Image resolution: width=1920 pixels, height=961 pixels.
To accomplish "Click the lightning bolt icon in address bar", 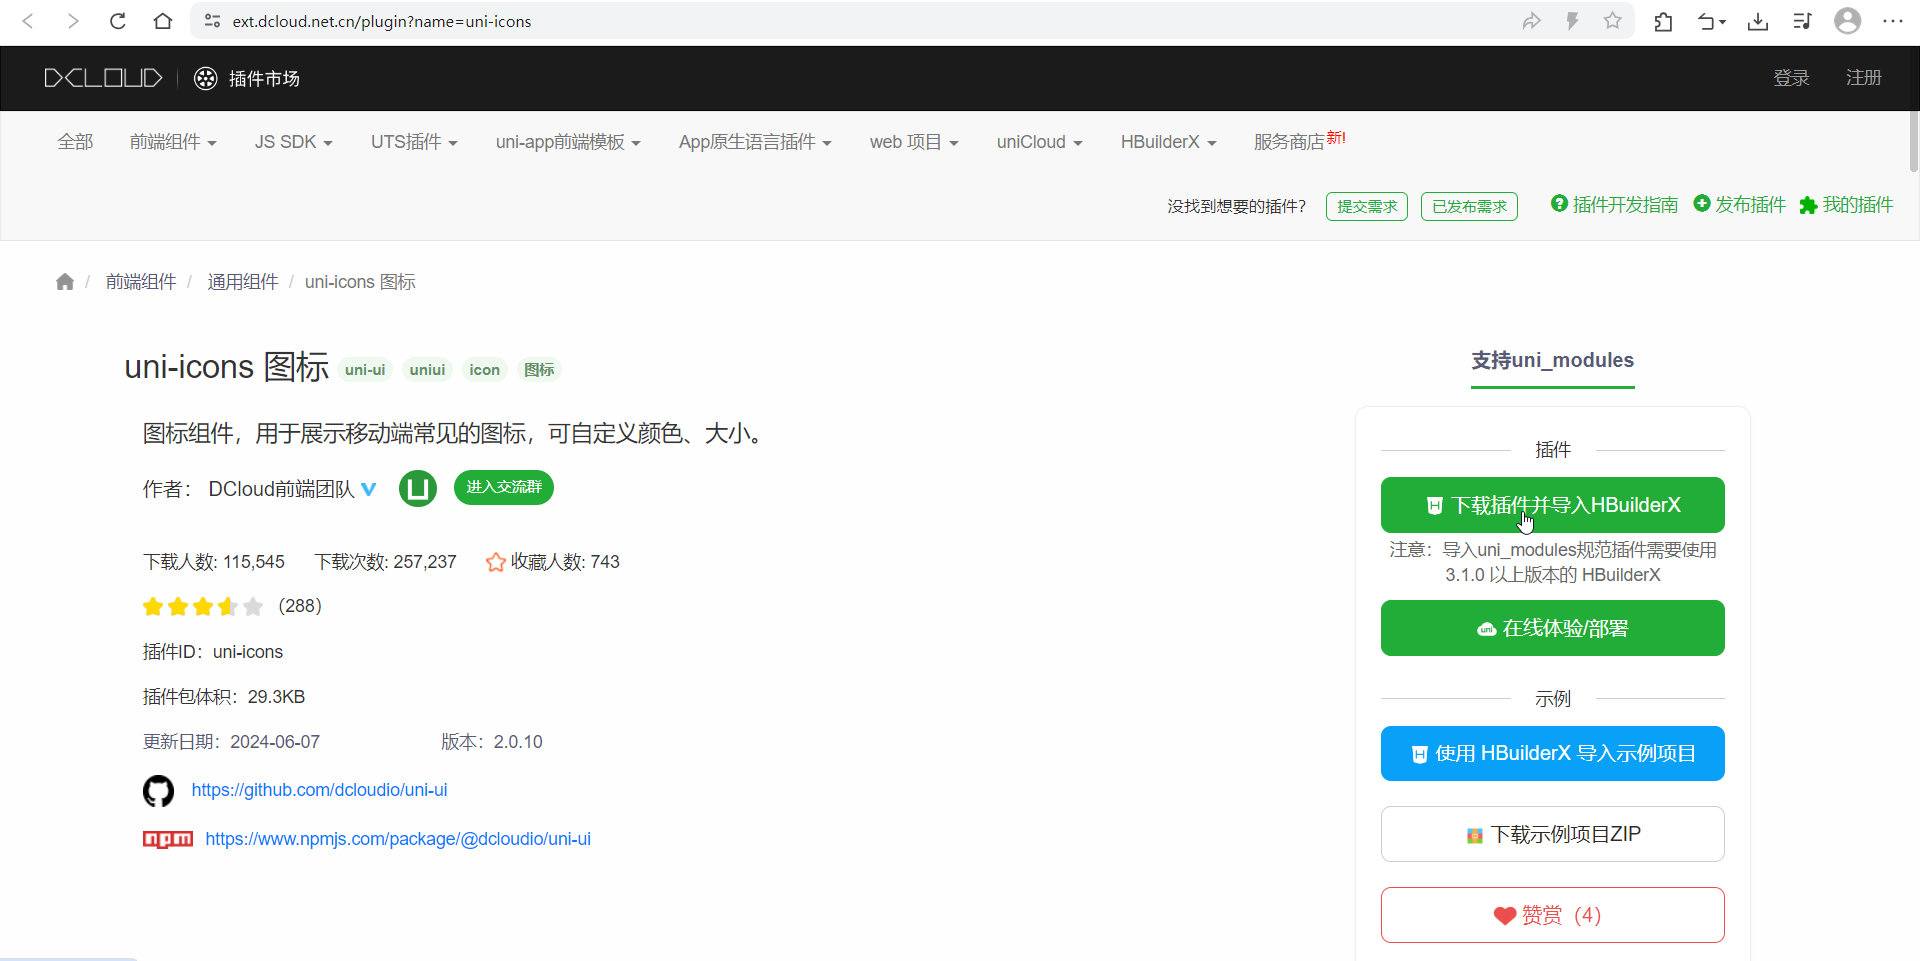I will [x=1572, y=21].
